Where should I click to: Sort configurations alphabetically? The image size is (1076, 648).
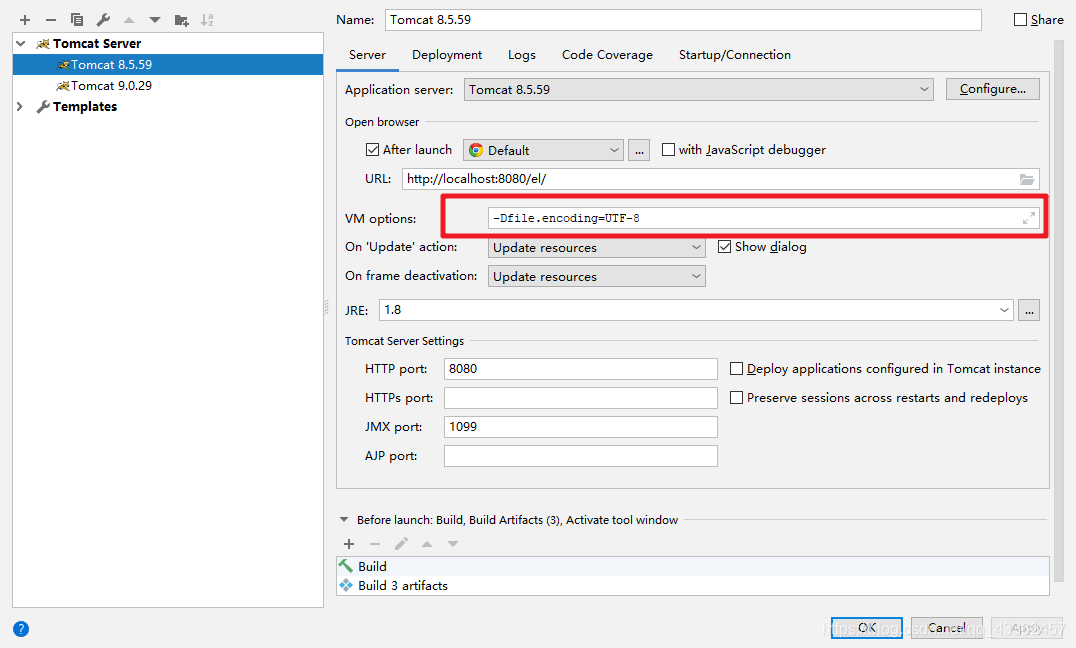(207, 20)
